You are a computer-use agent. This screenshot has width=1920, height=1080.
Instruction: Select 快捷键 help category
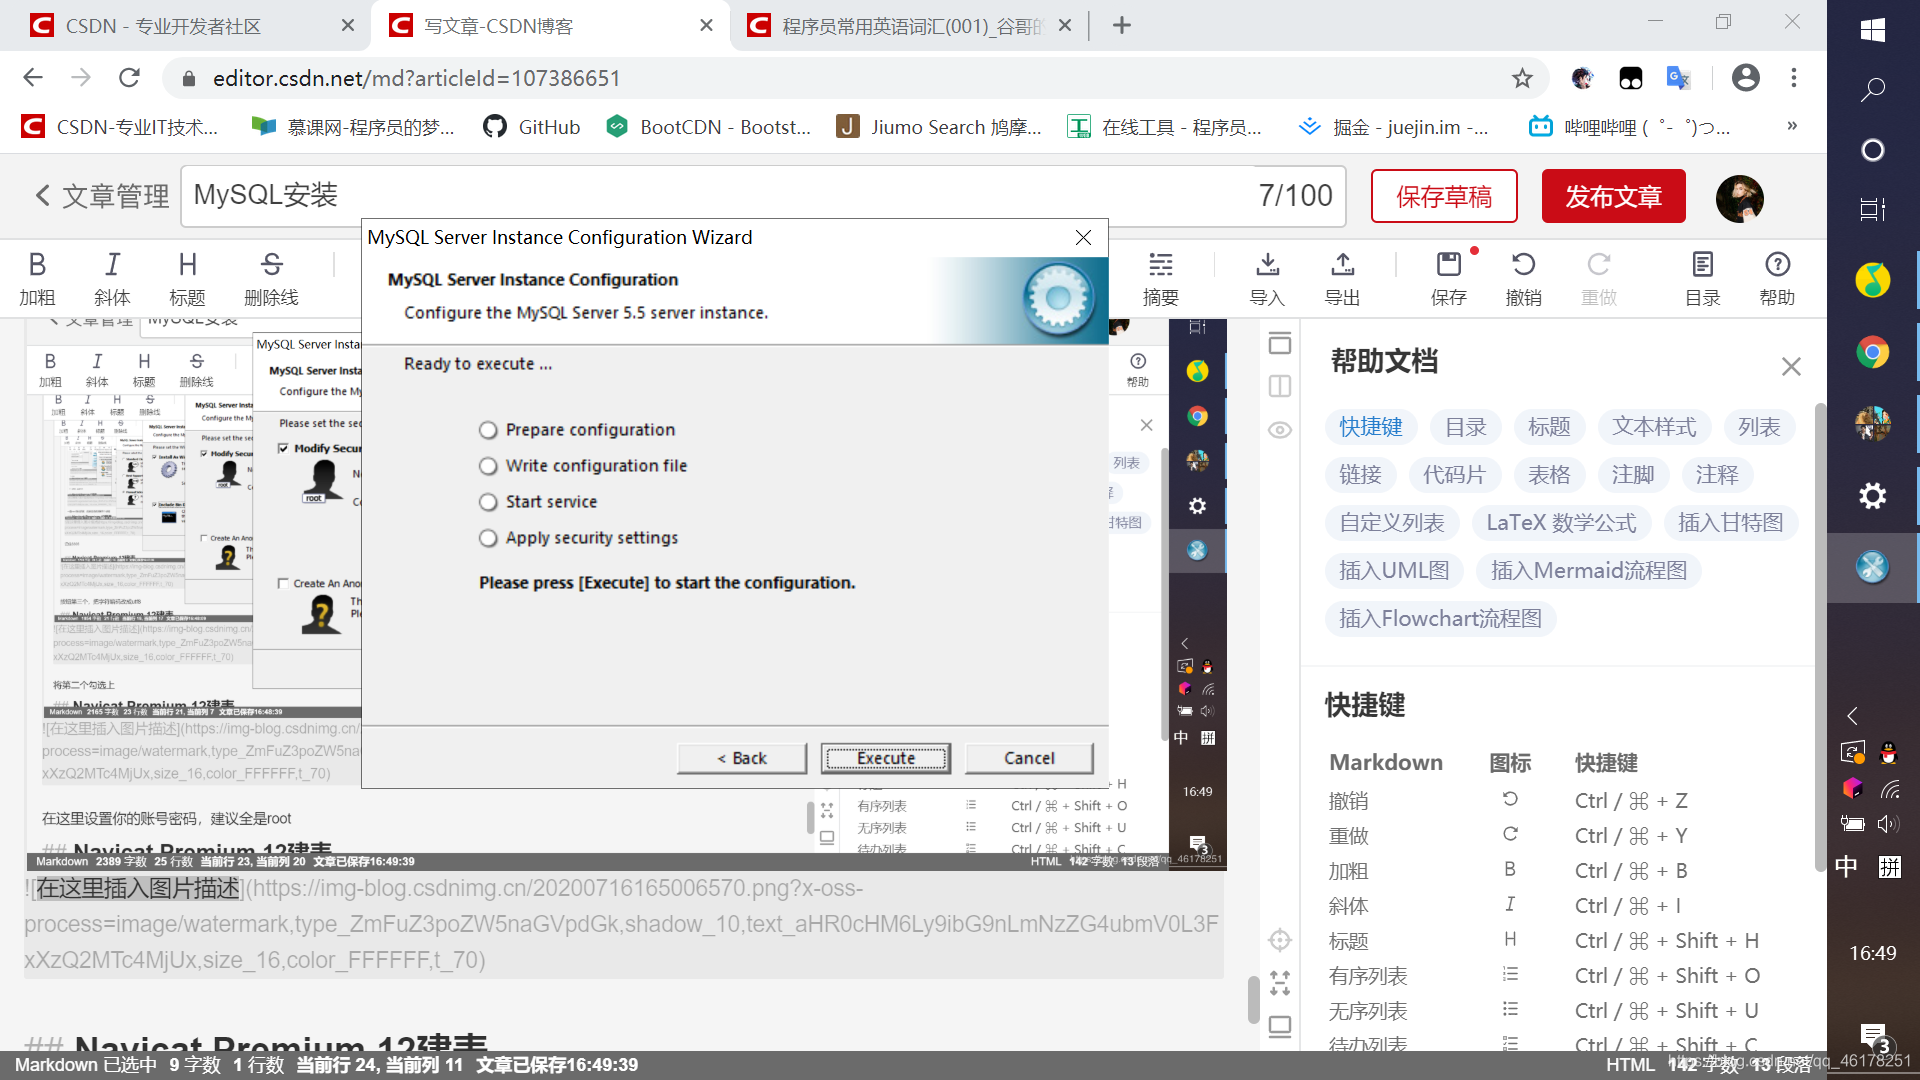[x=1371, y=427]
